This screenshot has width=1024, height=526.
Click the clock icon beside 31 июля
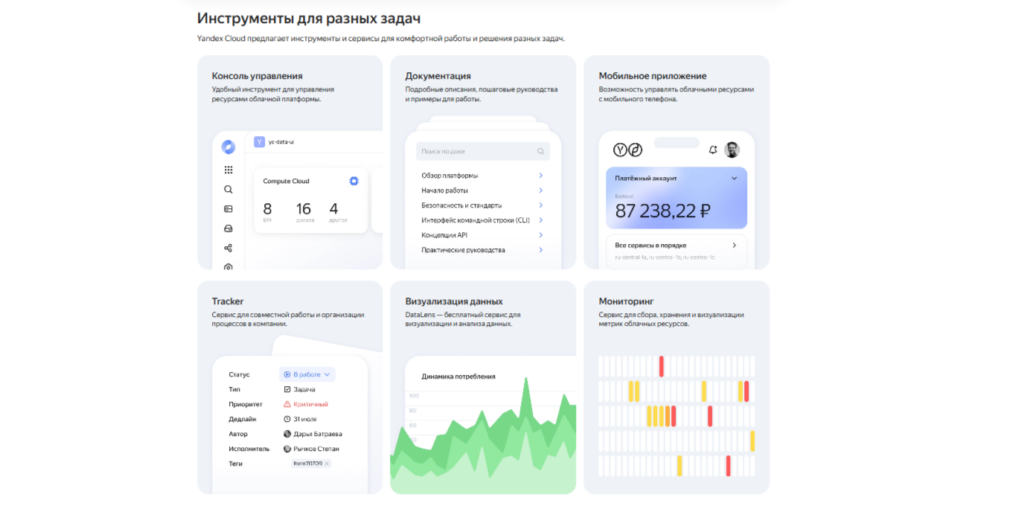click(287, 419)
